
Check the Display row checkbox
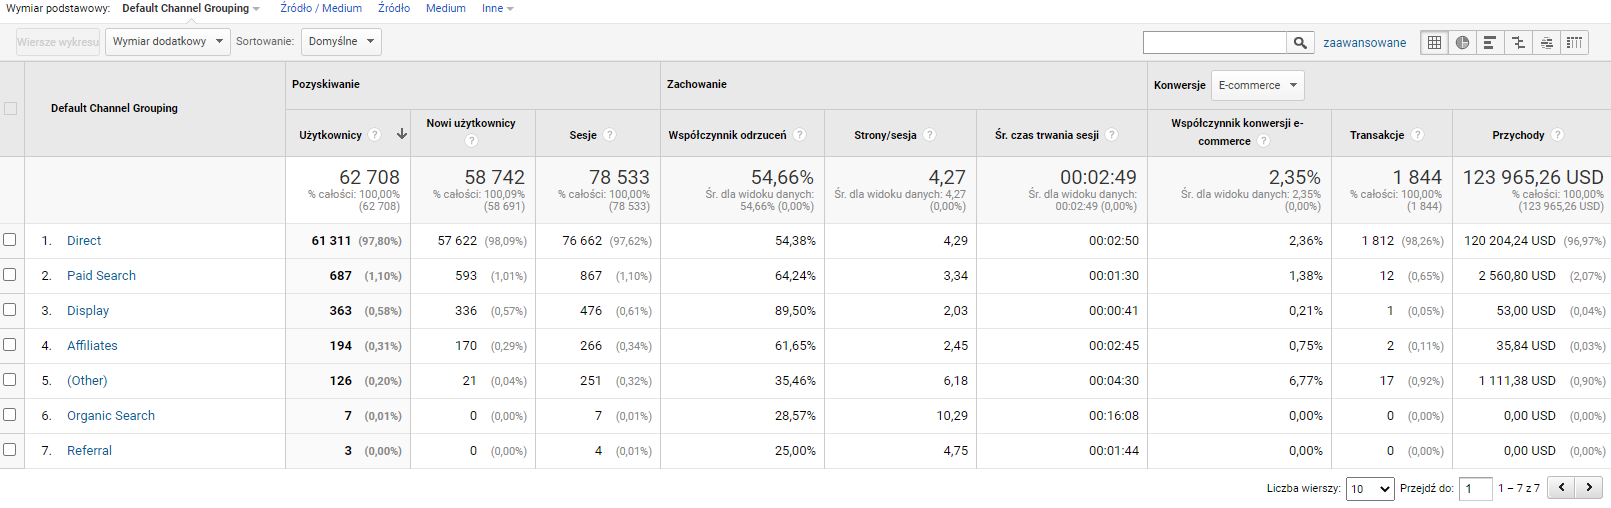10,310
